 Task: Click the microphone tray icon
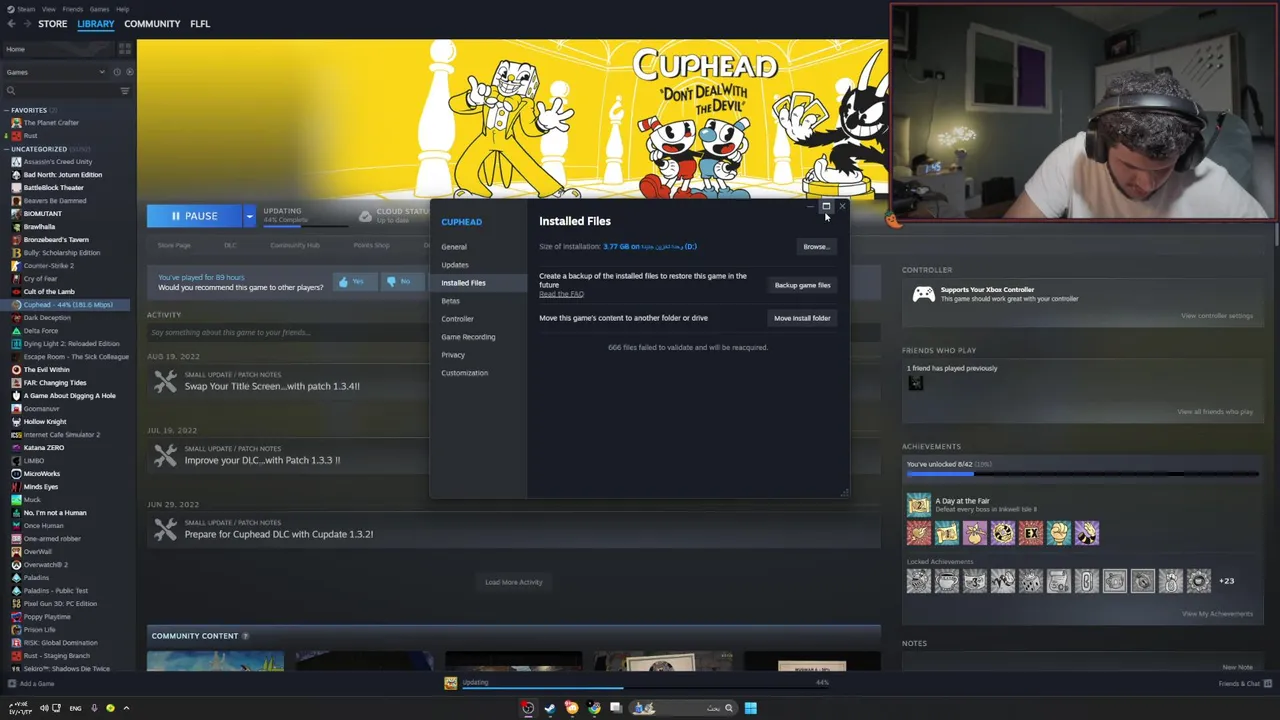point(94,708)
